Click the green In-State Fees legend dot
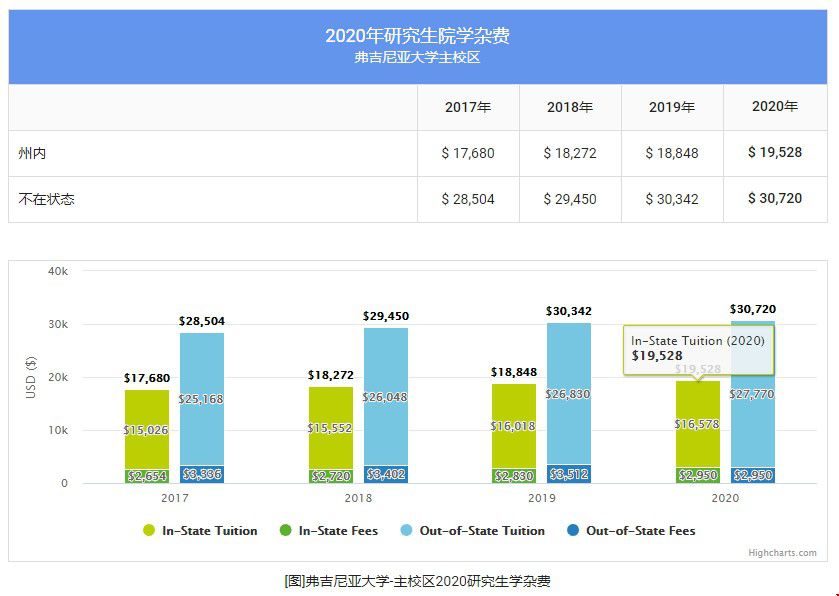This screenshot has width=839, height=596. click(286, 531)
